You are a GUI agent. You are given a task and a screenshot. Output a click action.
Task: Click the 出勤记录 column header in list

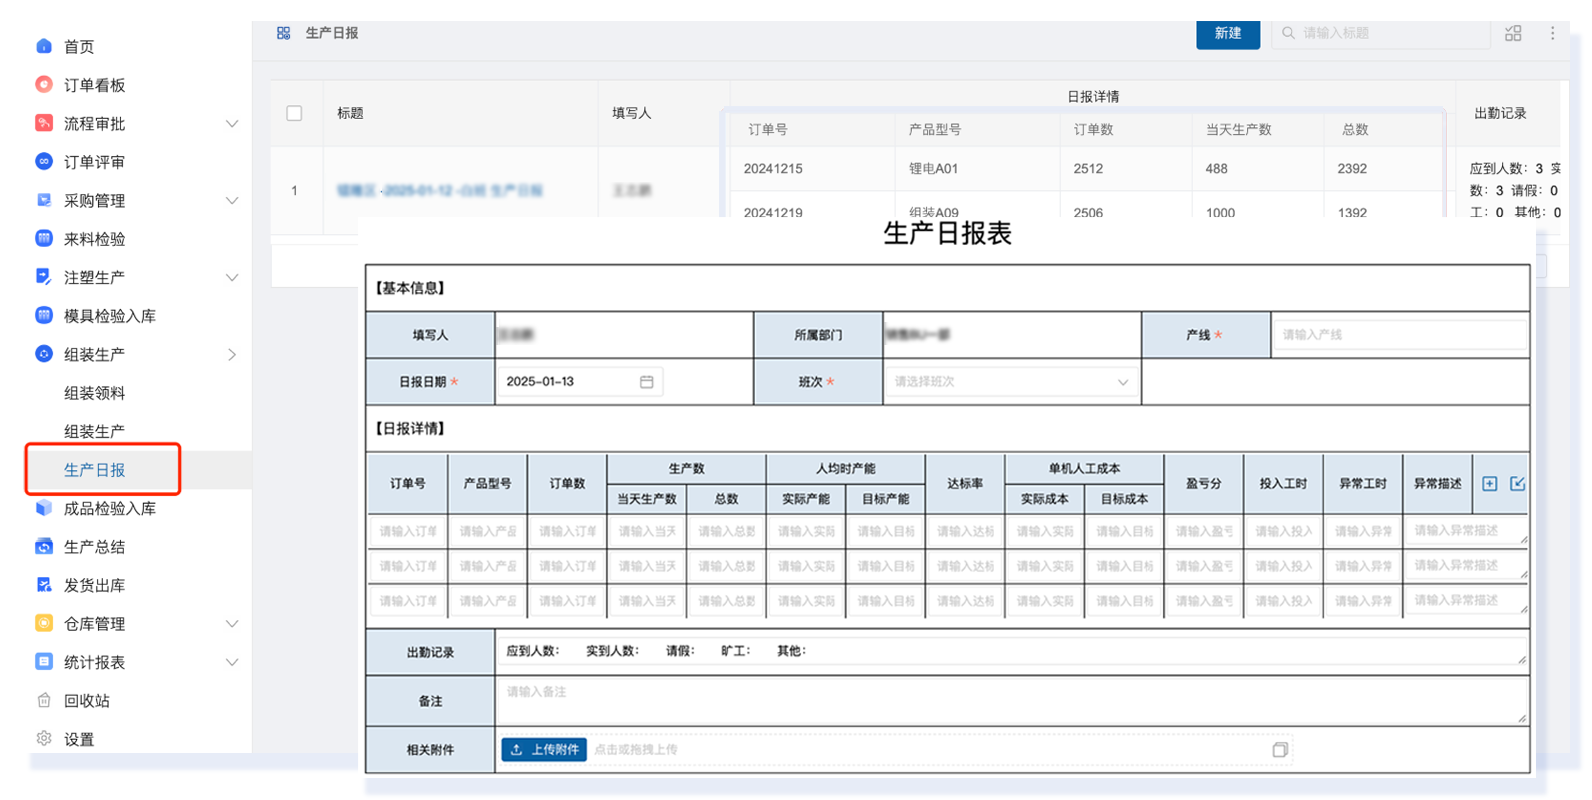click(1500, 113)
